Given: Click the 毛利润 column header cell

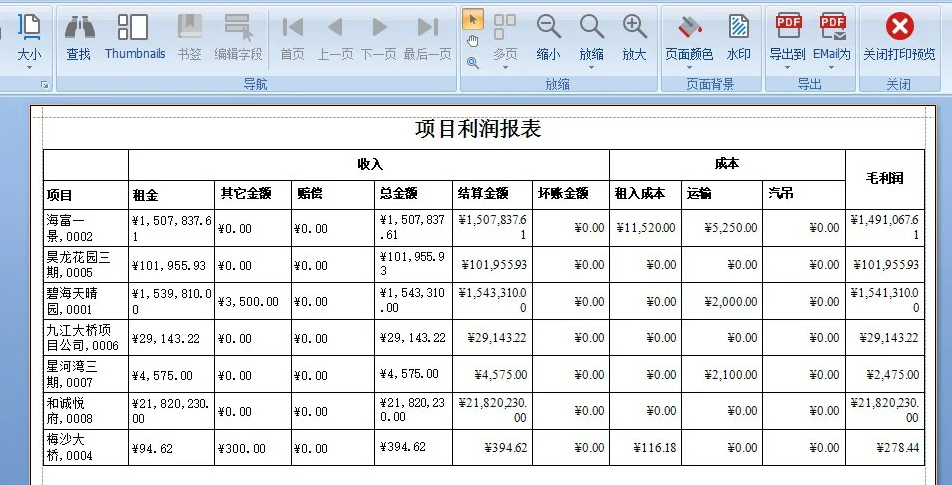Looking at the screenshot, I should [x=884, y=178].
